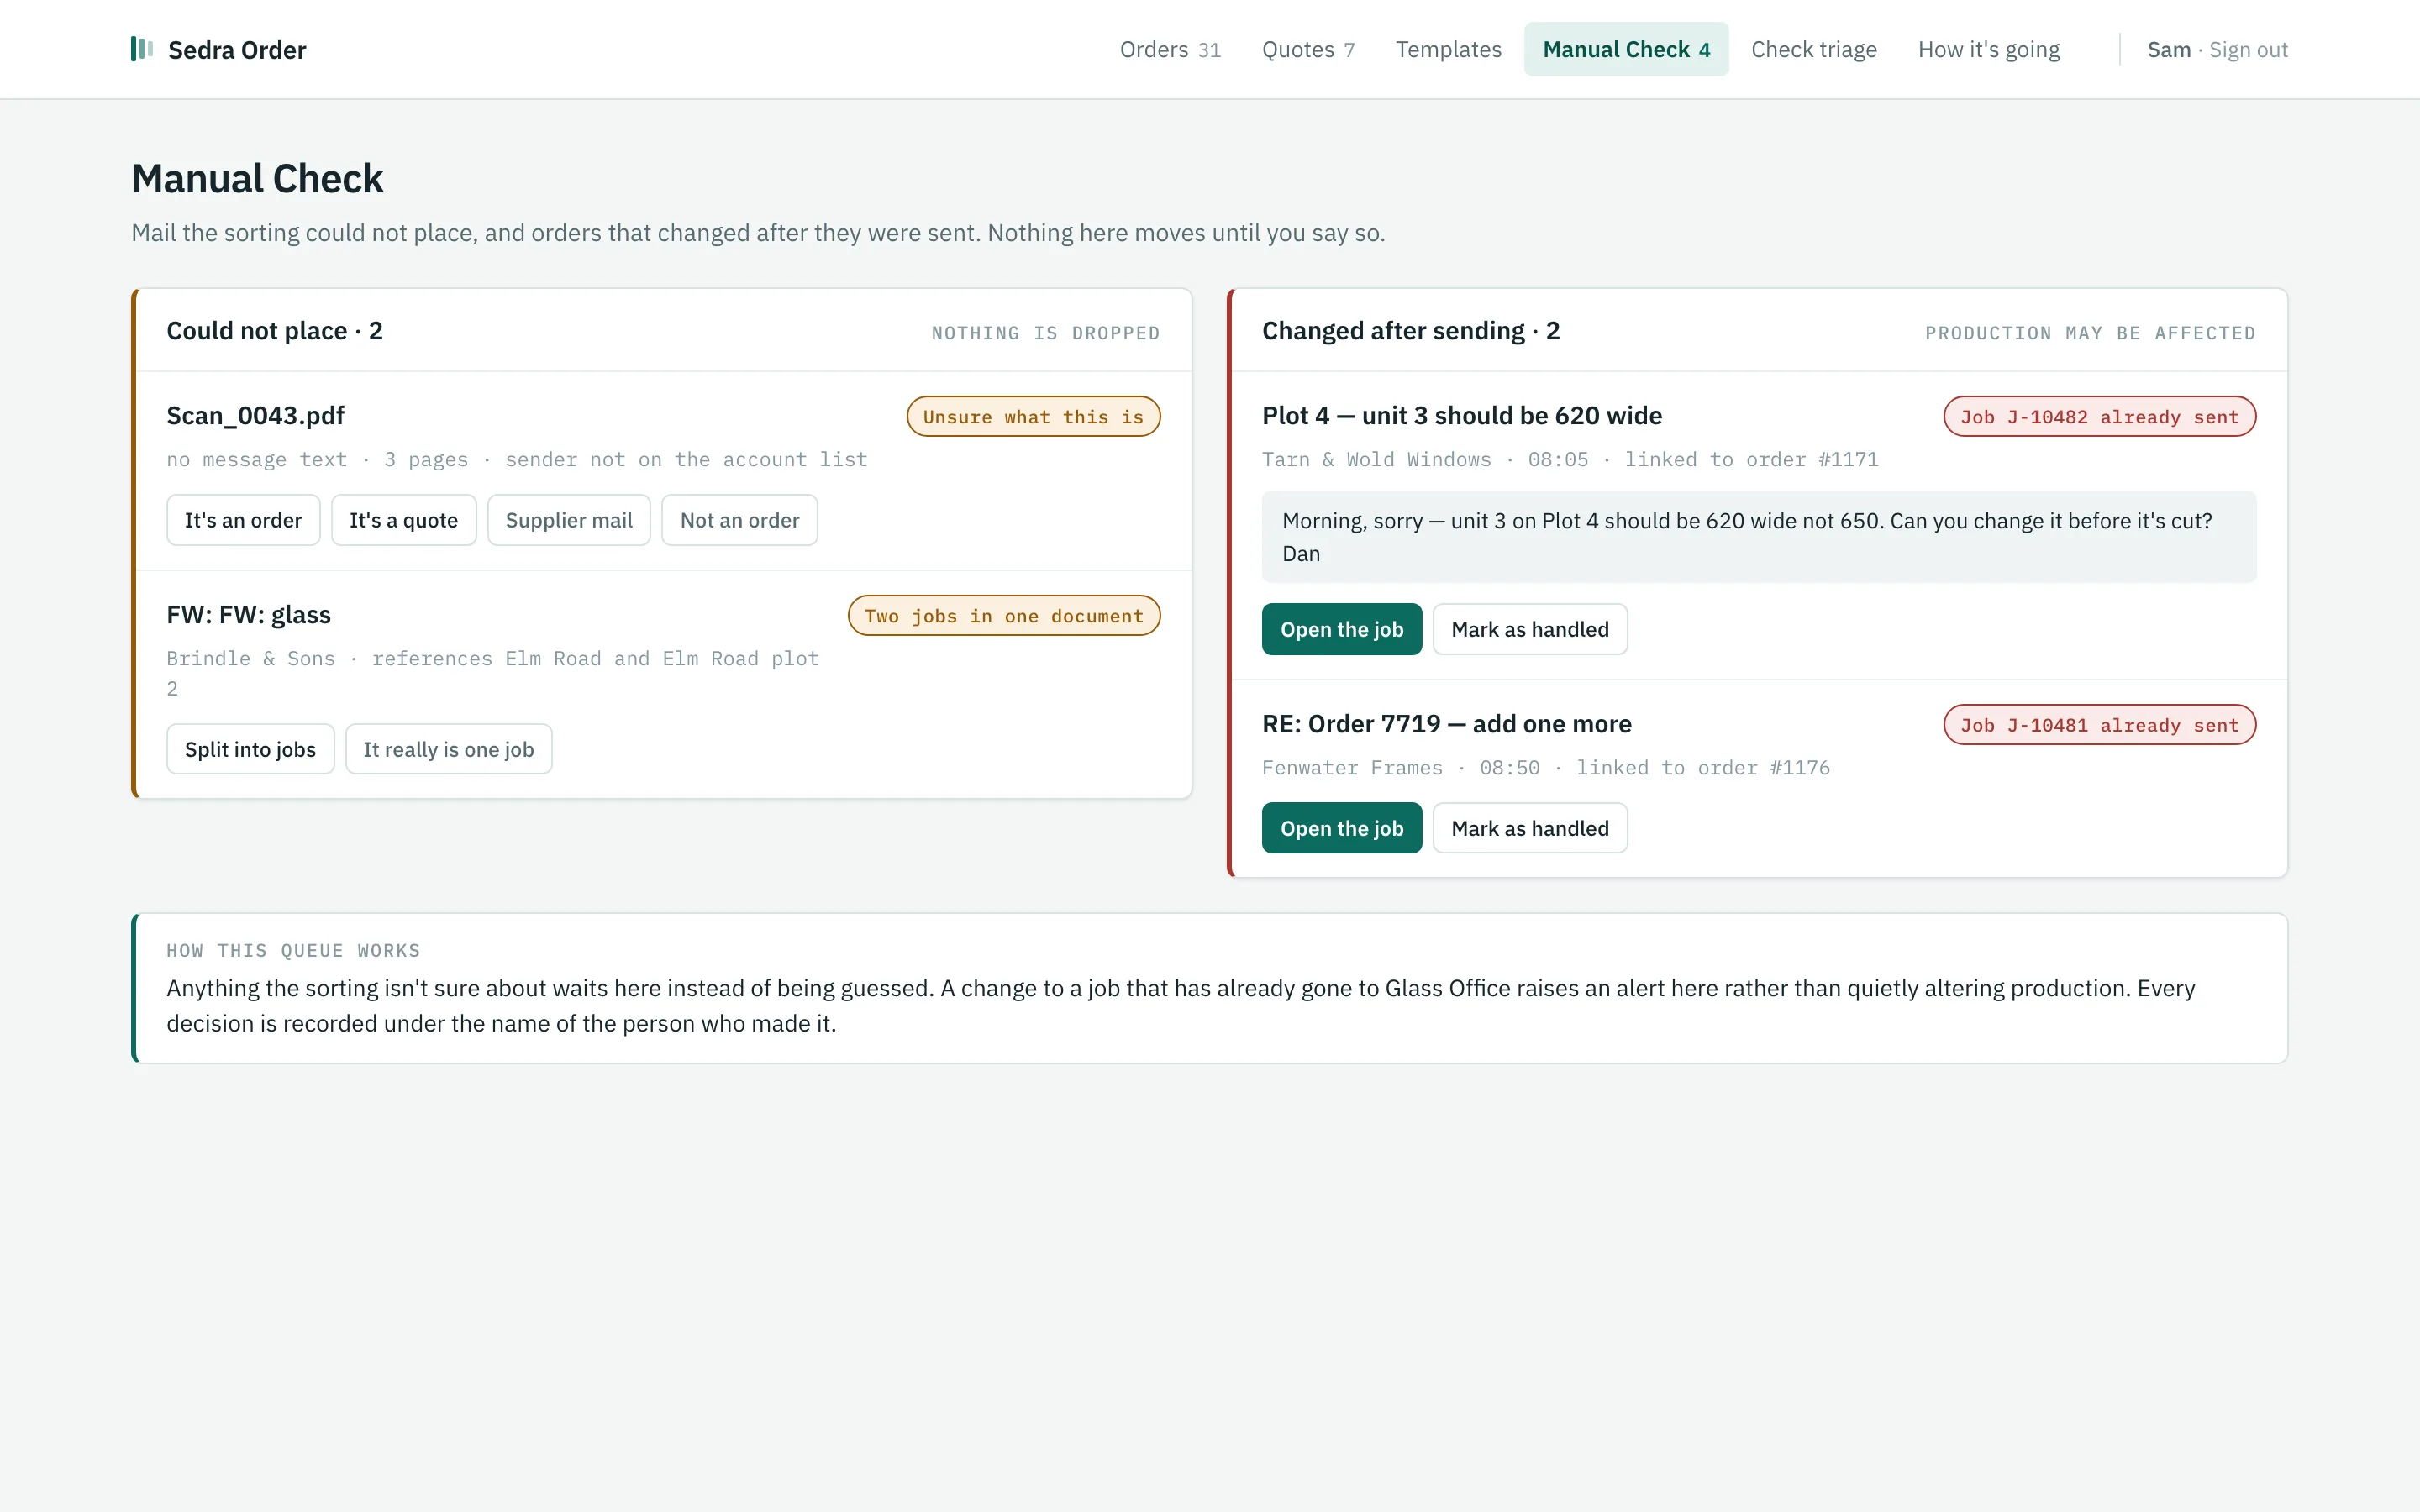The width and height of the screenshot is (2420, 1512).
Task: Click the Tarn & Wold Windows sender line
Action: [x=1570, y=459]
